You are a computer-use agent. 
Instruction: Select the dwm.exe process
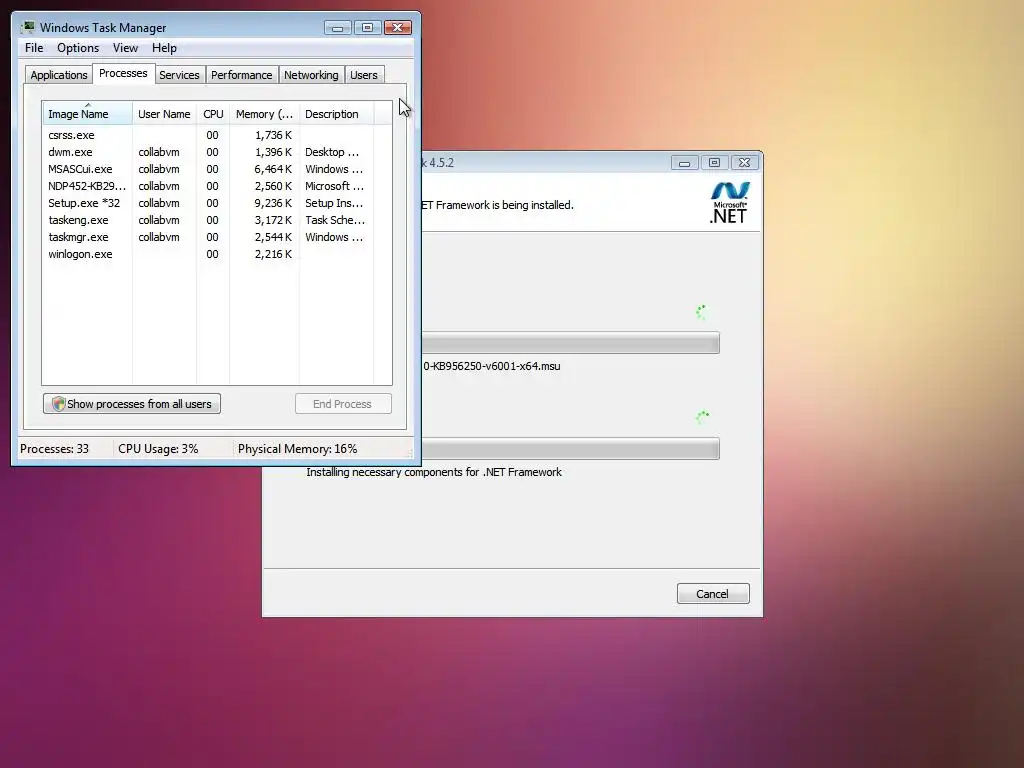pos(208,152)
